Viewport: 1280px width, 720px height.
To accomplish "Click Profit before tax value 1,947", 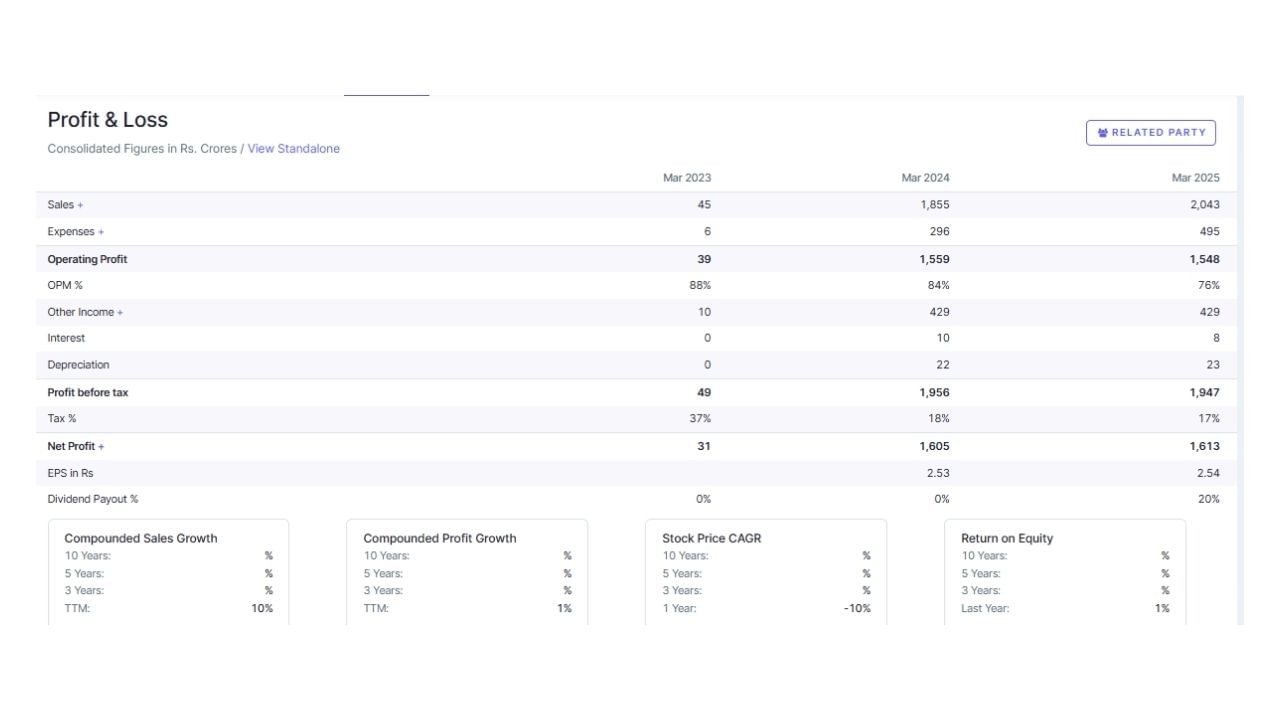I will pos(1204,393).
